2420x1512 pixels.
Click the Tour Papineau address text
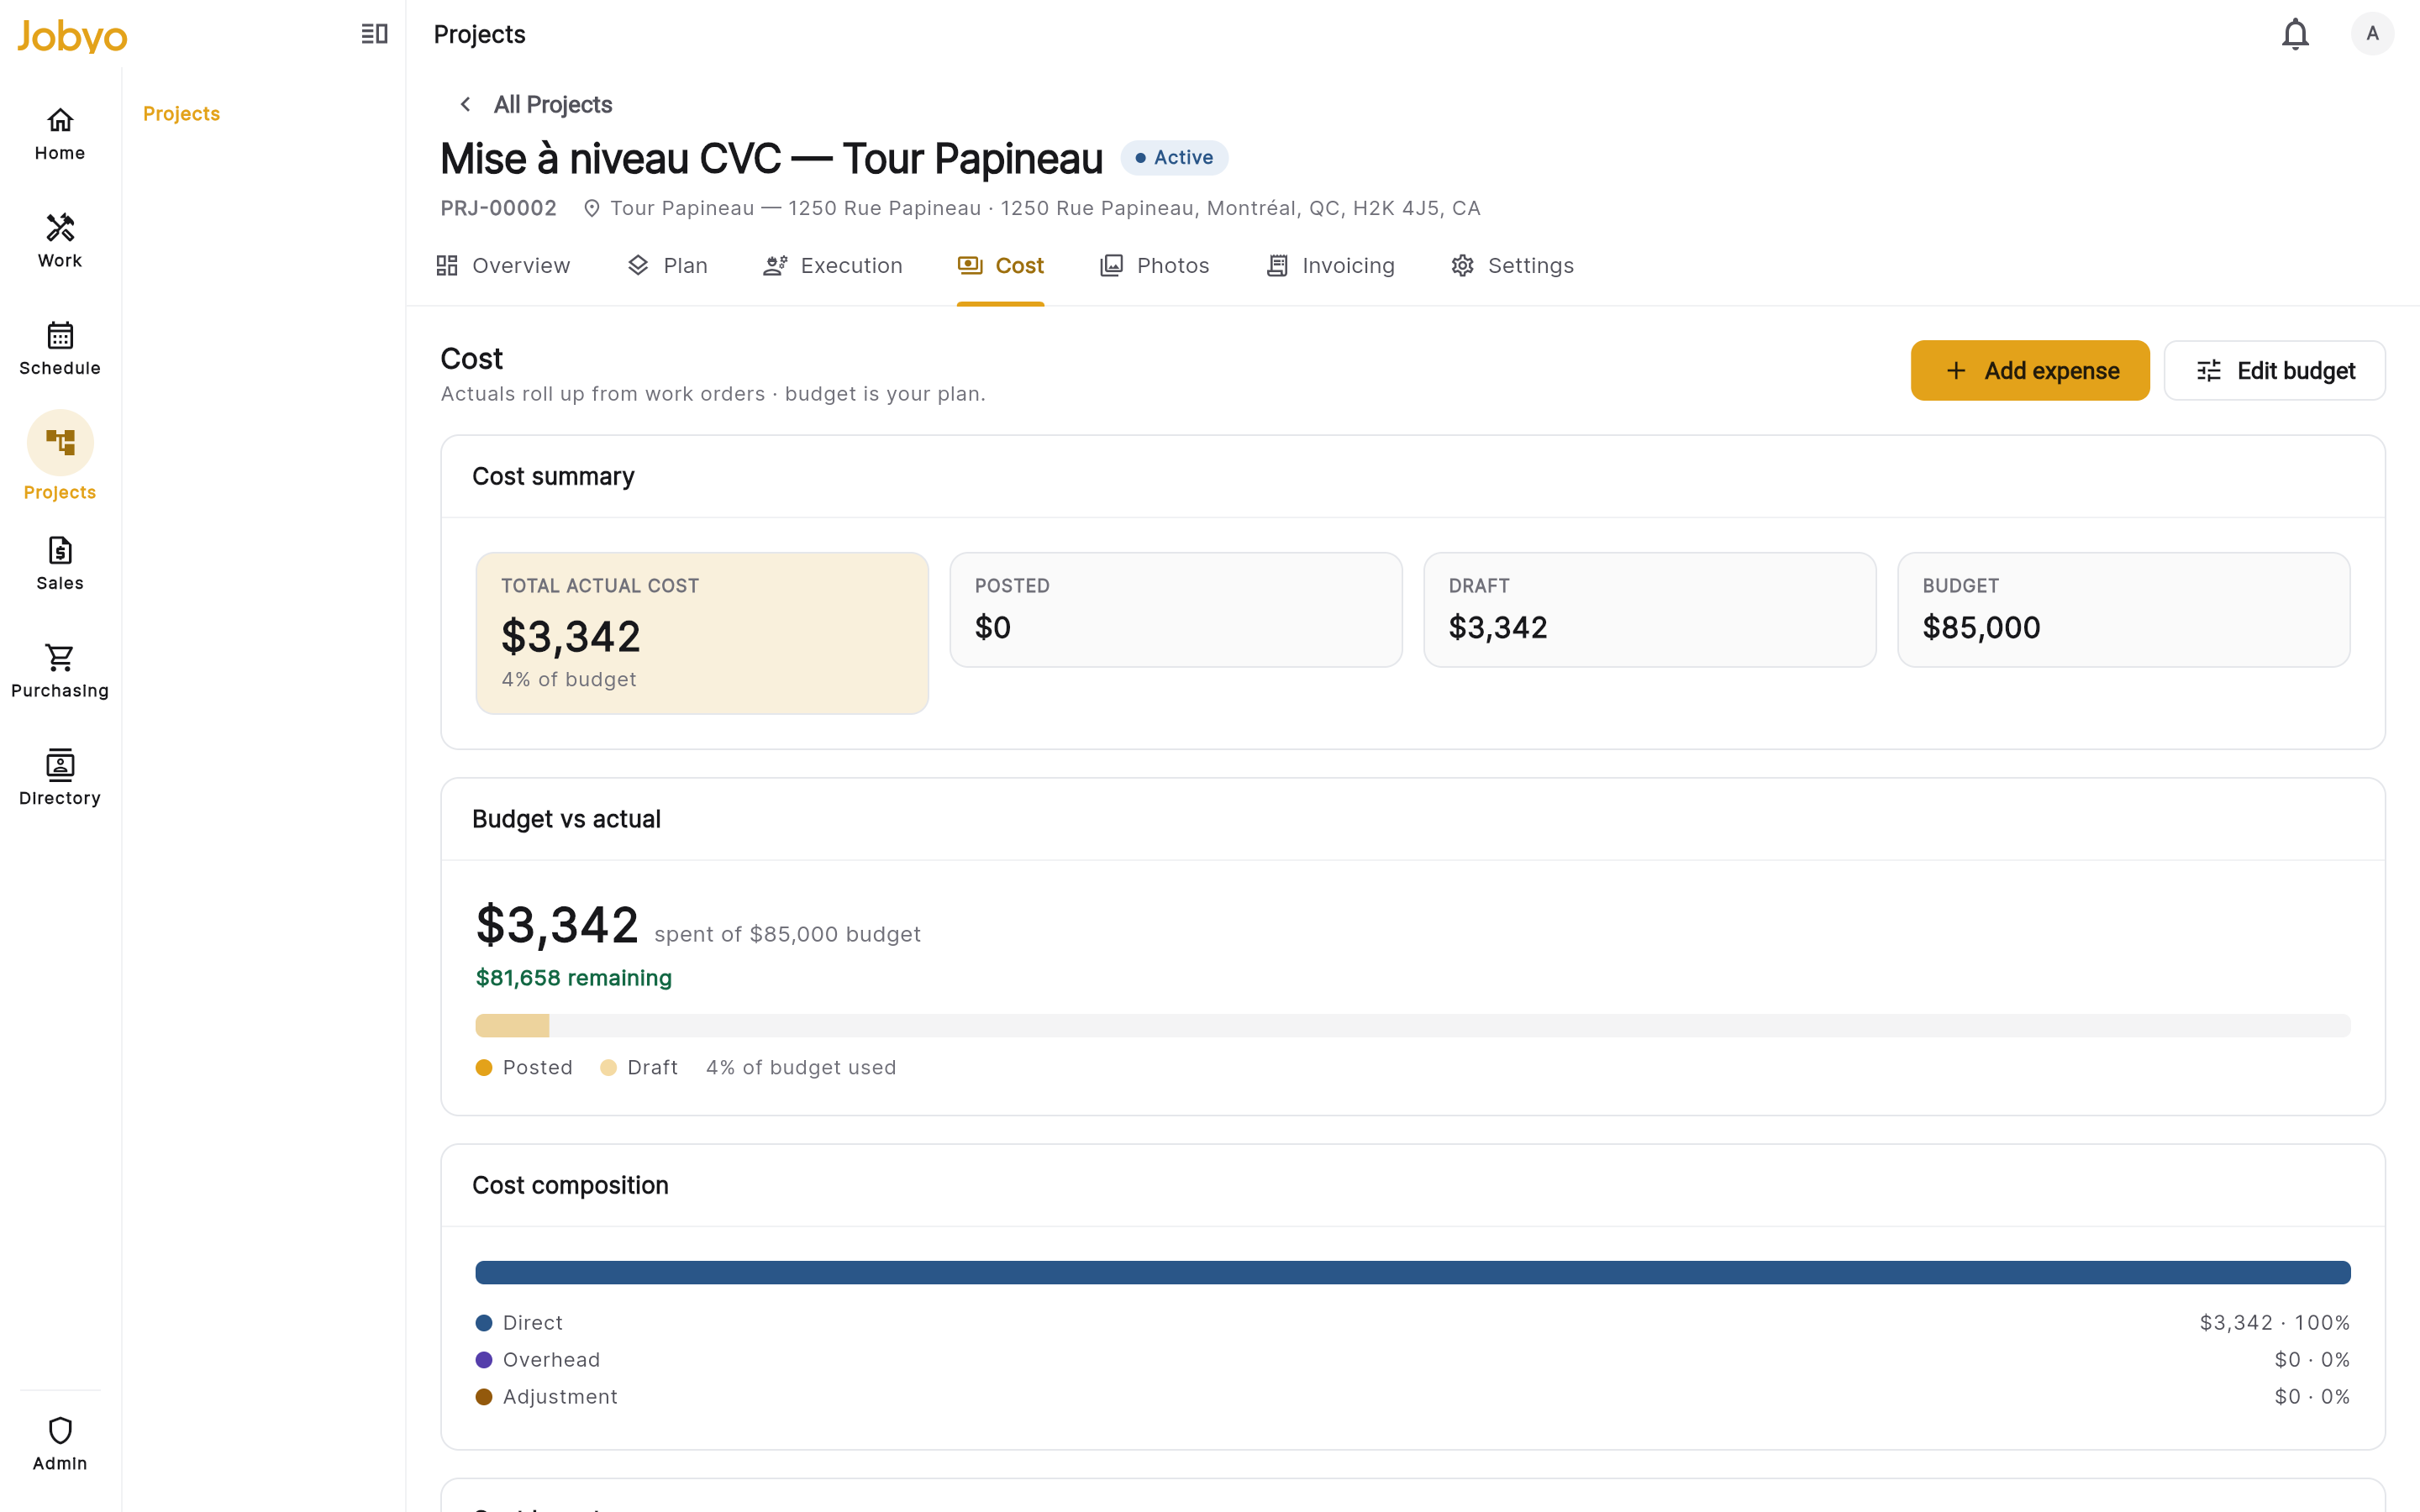pos(1045,208)
